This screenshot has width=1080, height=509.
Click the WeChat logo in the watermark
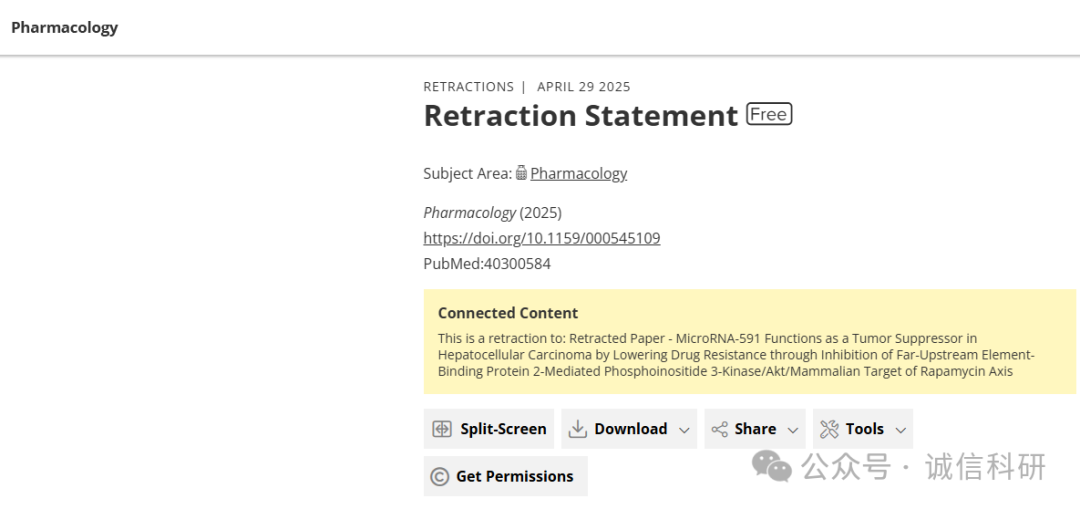pos(772,466)
